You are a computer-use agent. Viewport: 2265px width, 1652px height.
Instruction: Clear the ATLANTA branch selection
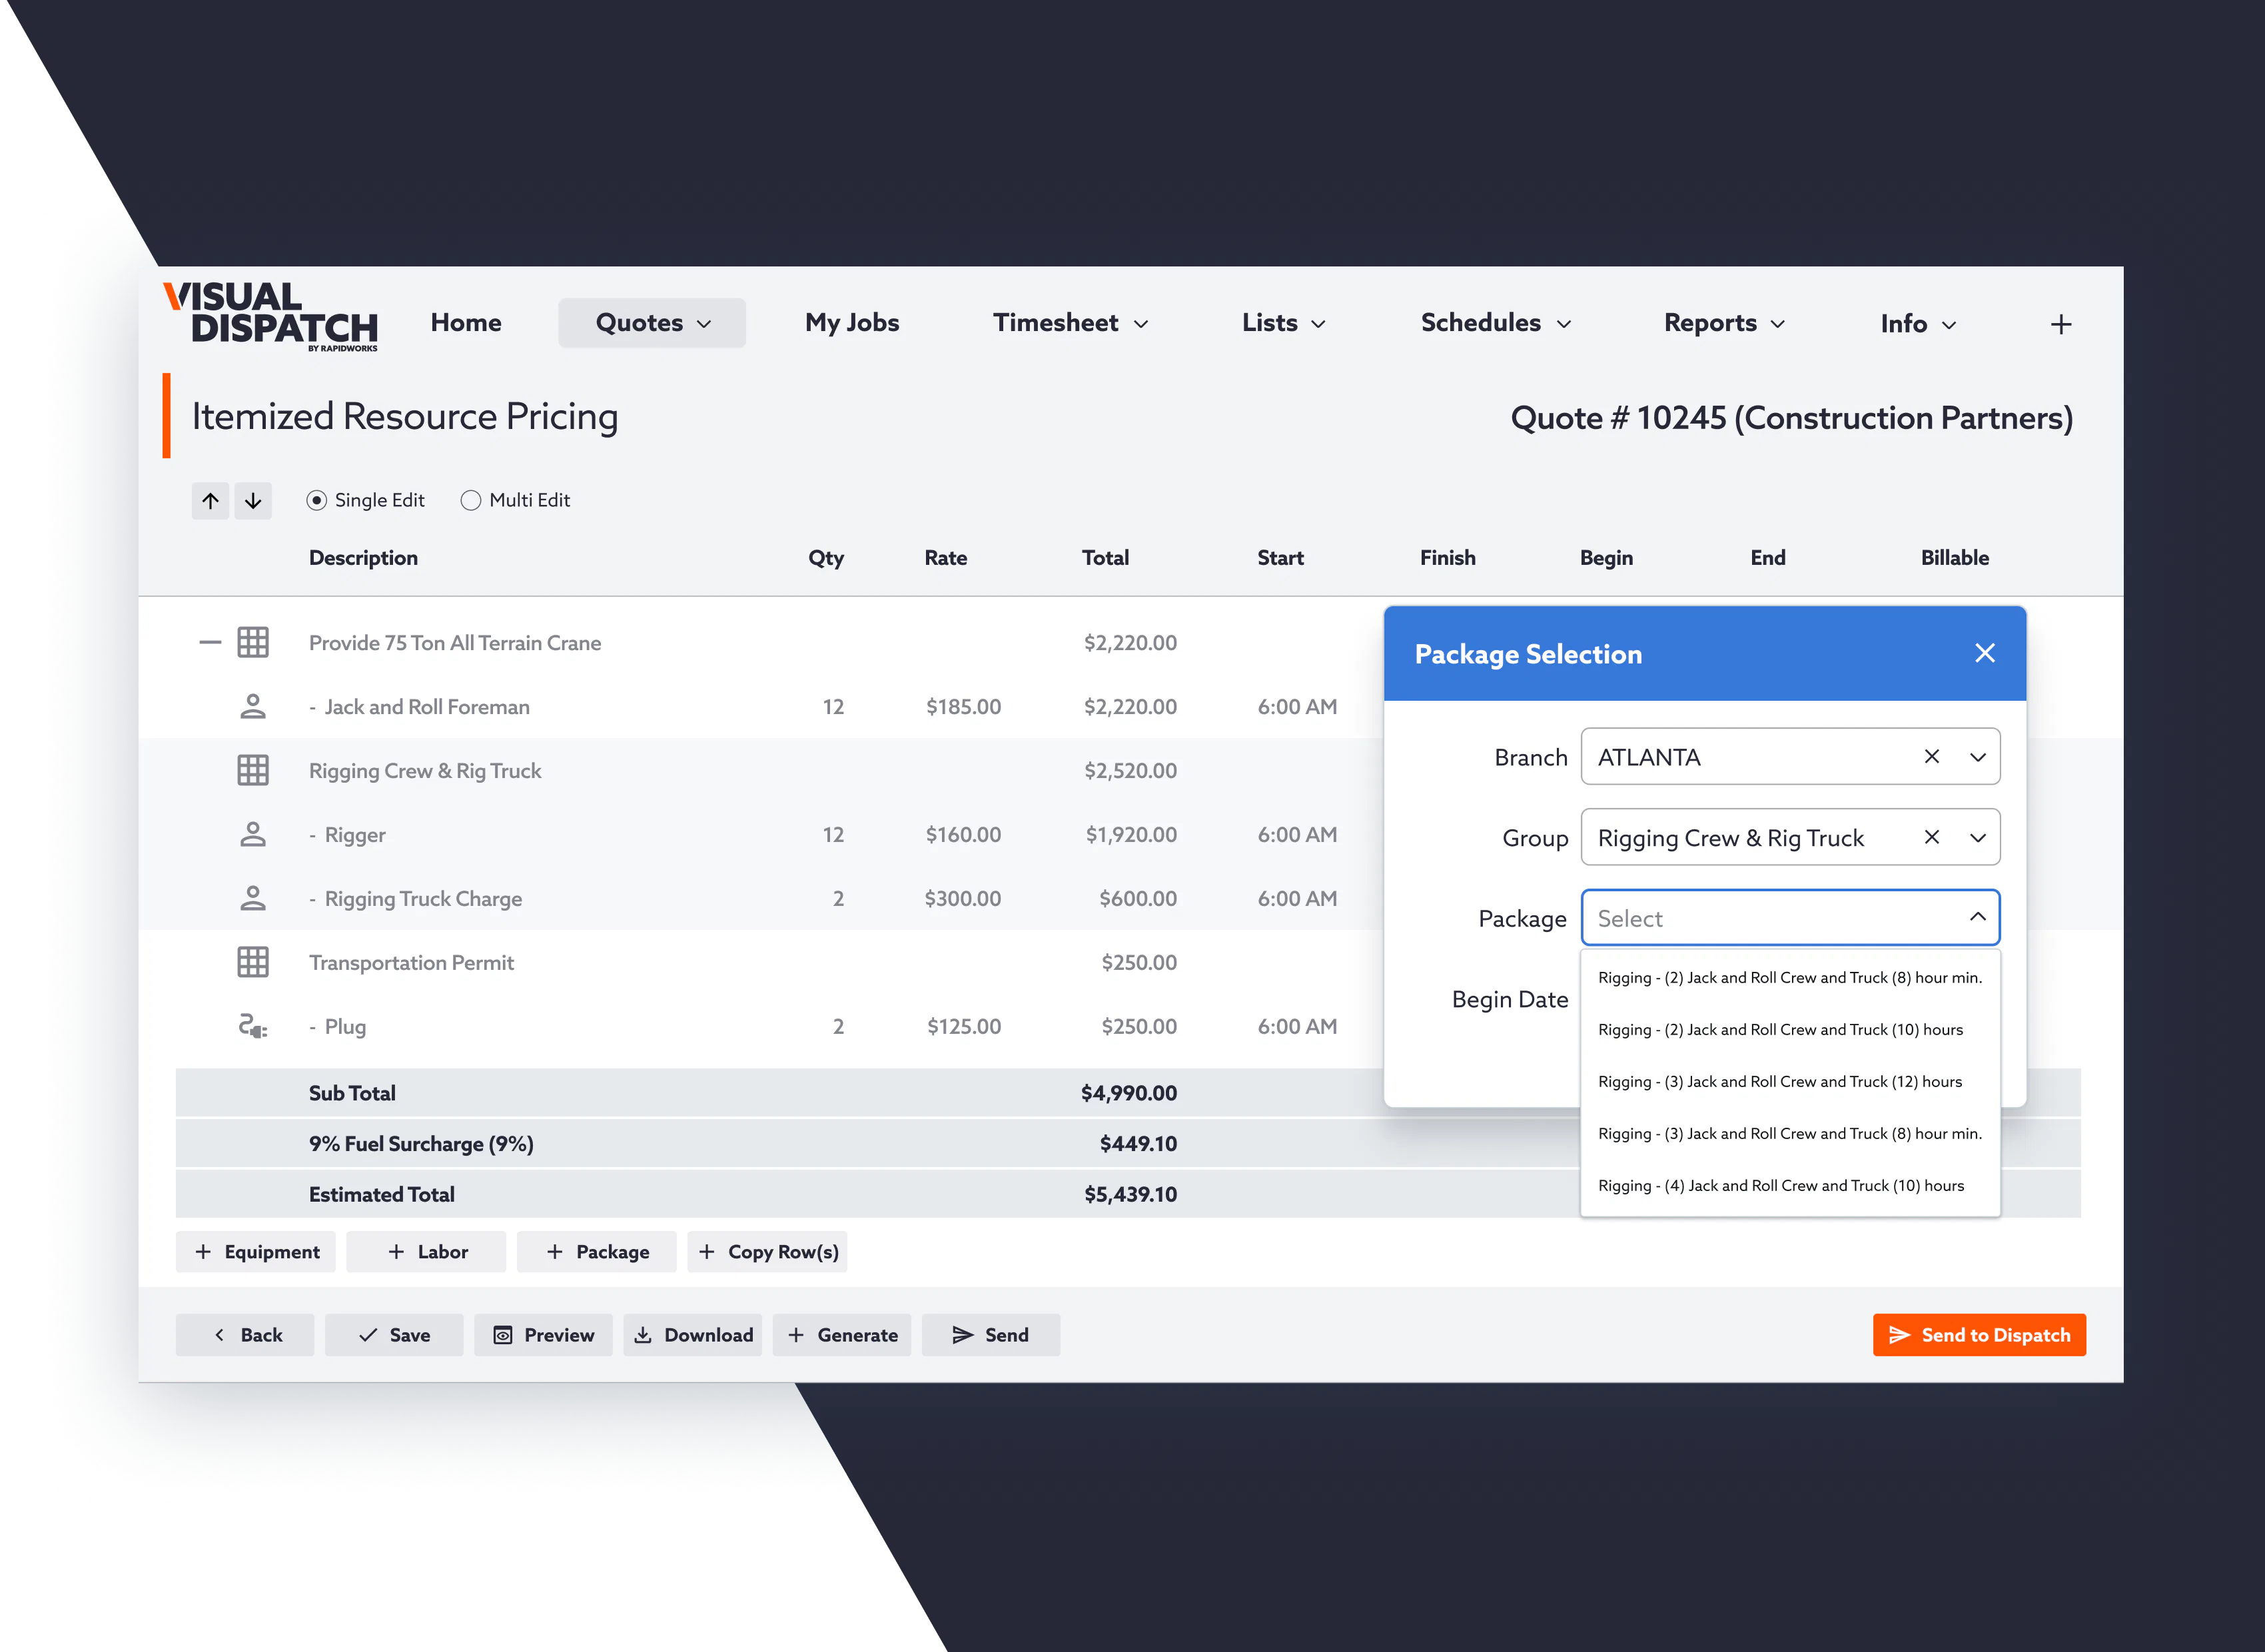click(x=1932, y=757)
